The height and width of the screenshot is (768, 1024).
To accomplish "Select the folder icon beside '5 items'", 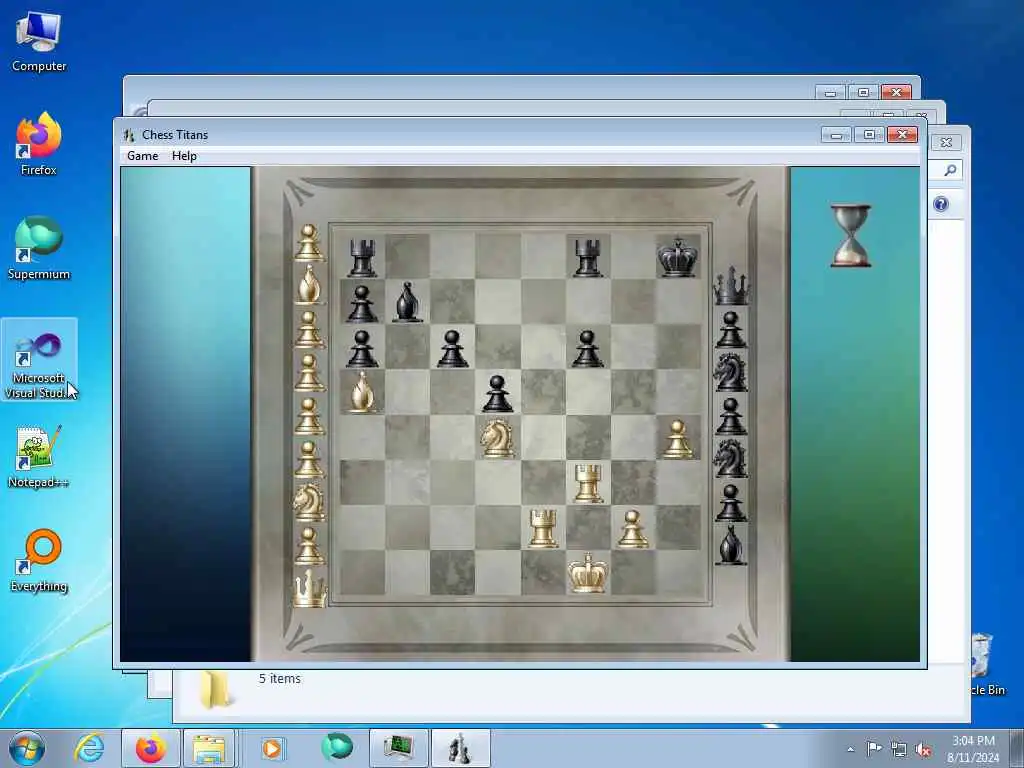I will click(214, 690).
